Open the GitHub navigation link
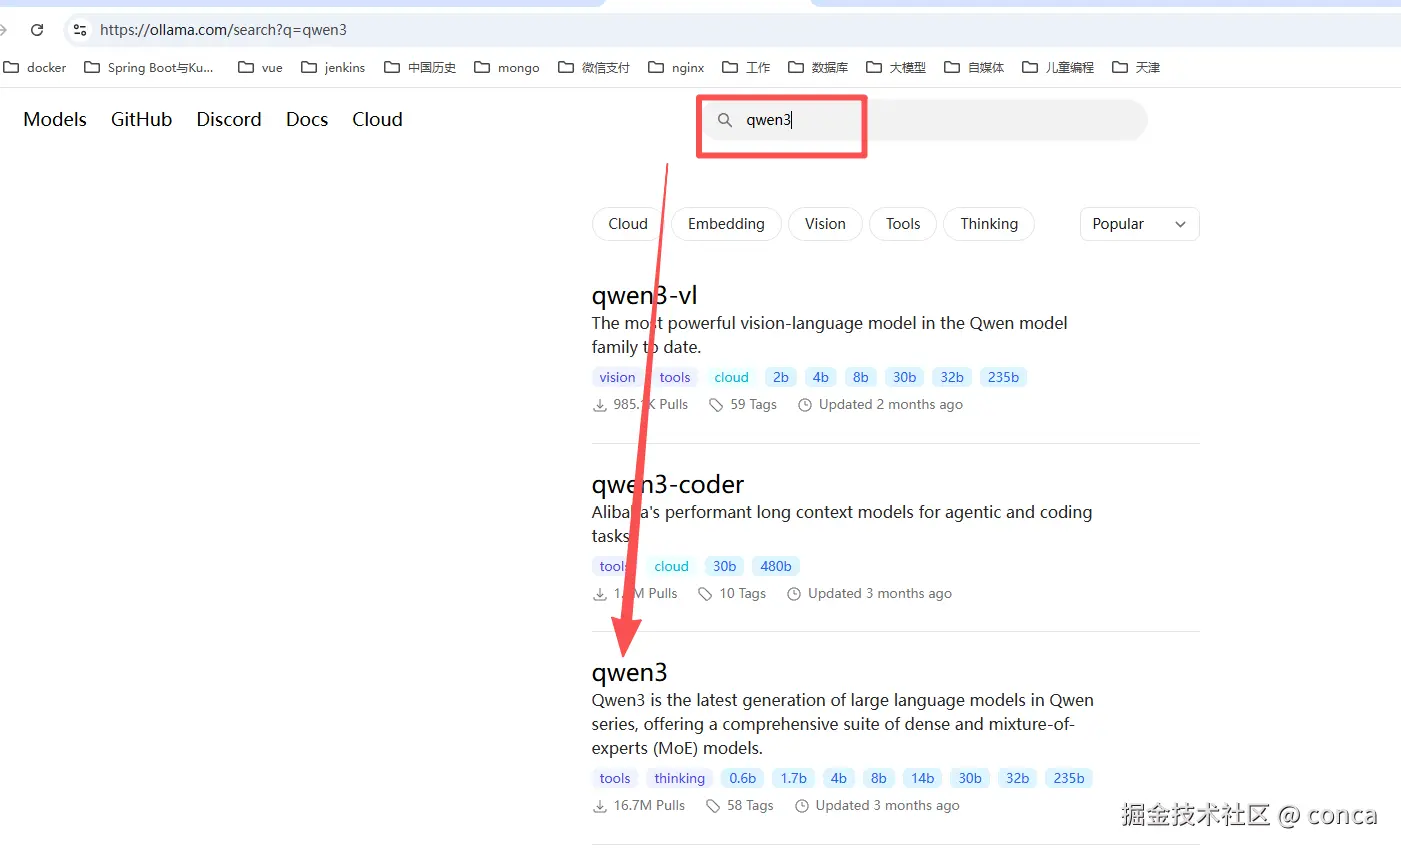1401x852 pixels. [141, 119]
